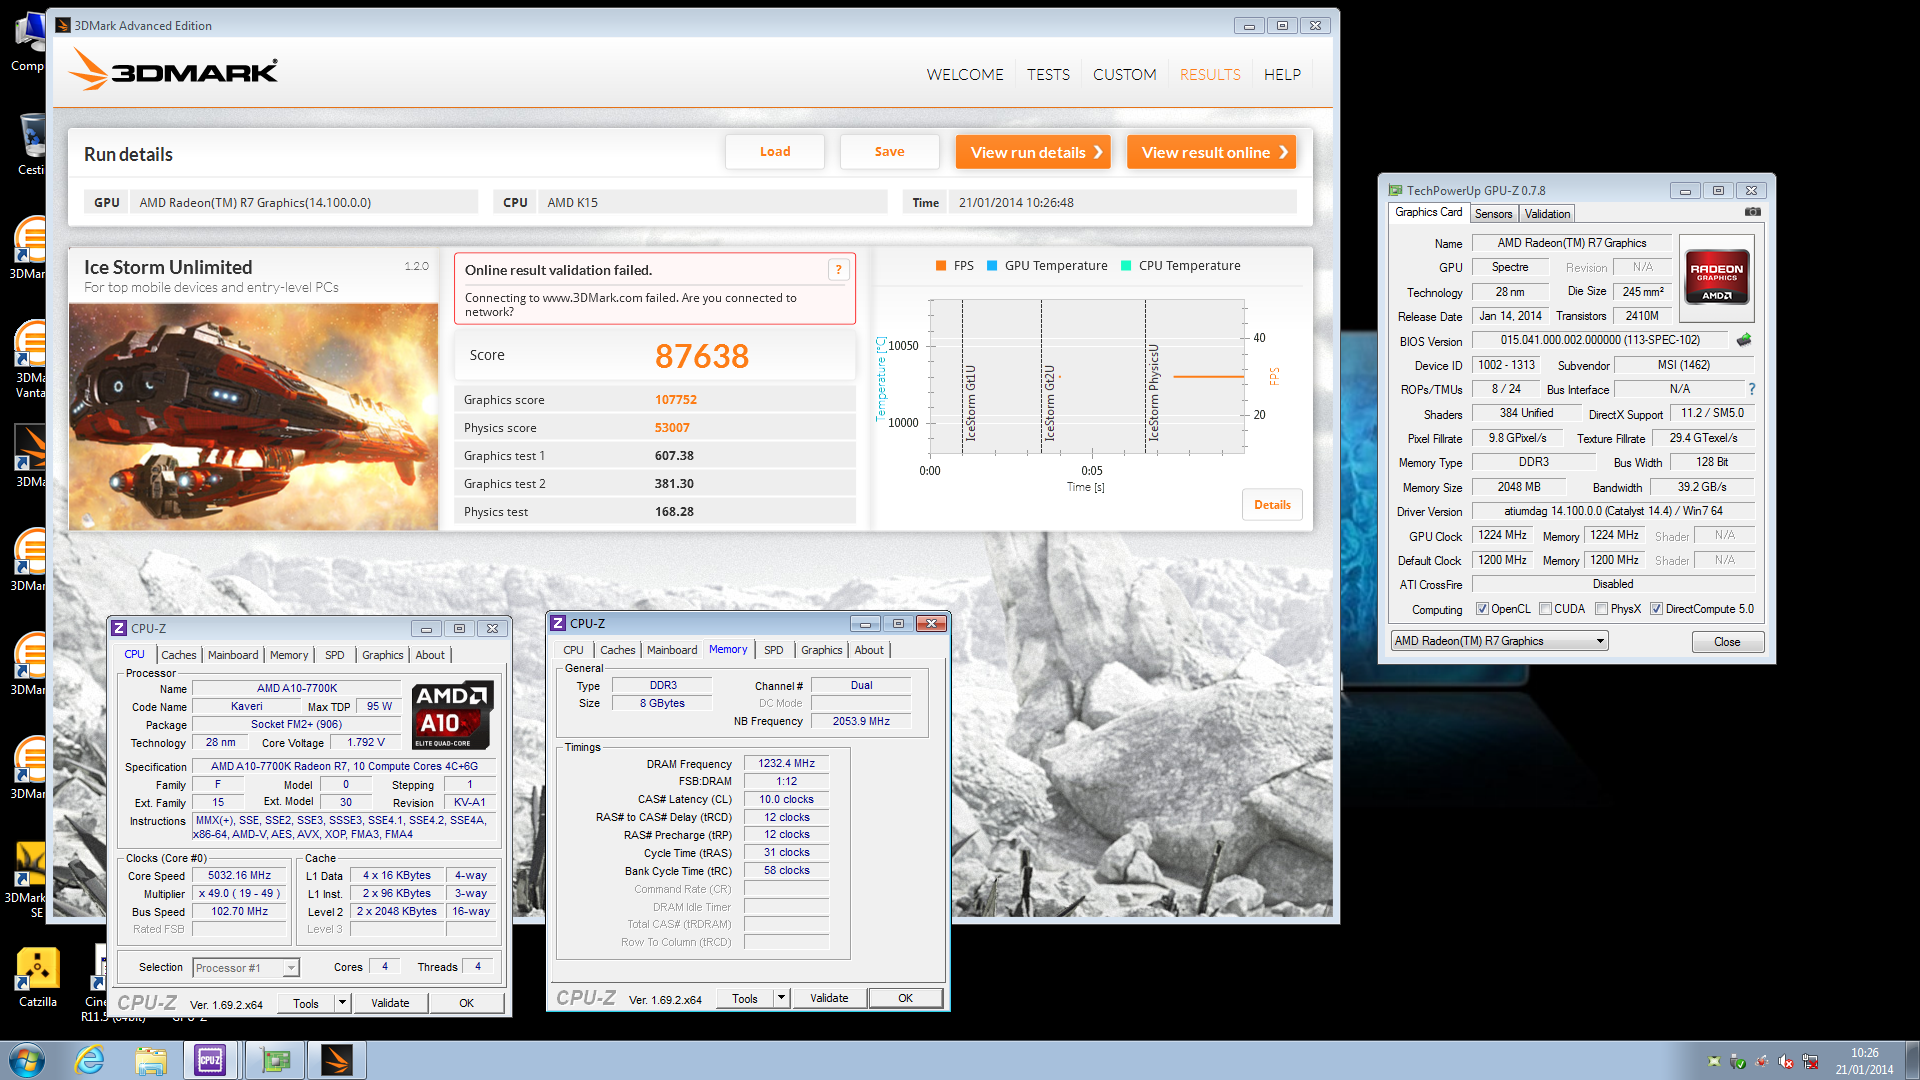Click the Recycle Bin (Cestino) desktop icon
1920x1080 pixels.
coord(32,144)
